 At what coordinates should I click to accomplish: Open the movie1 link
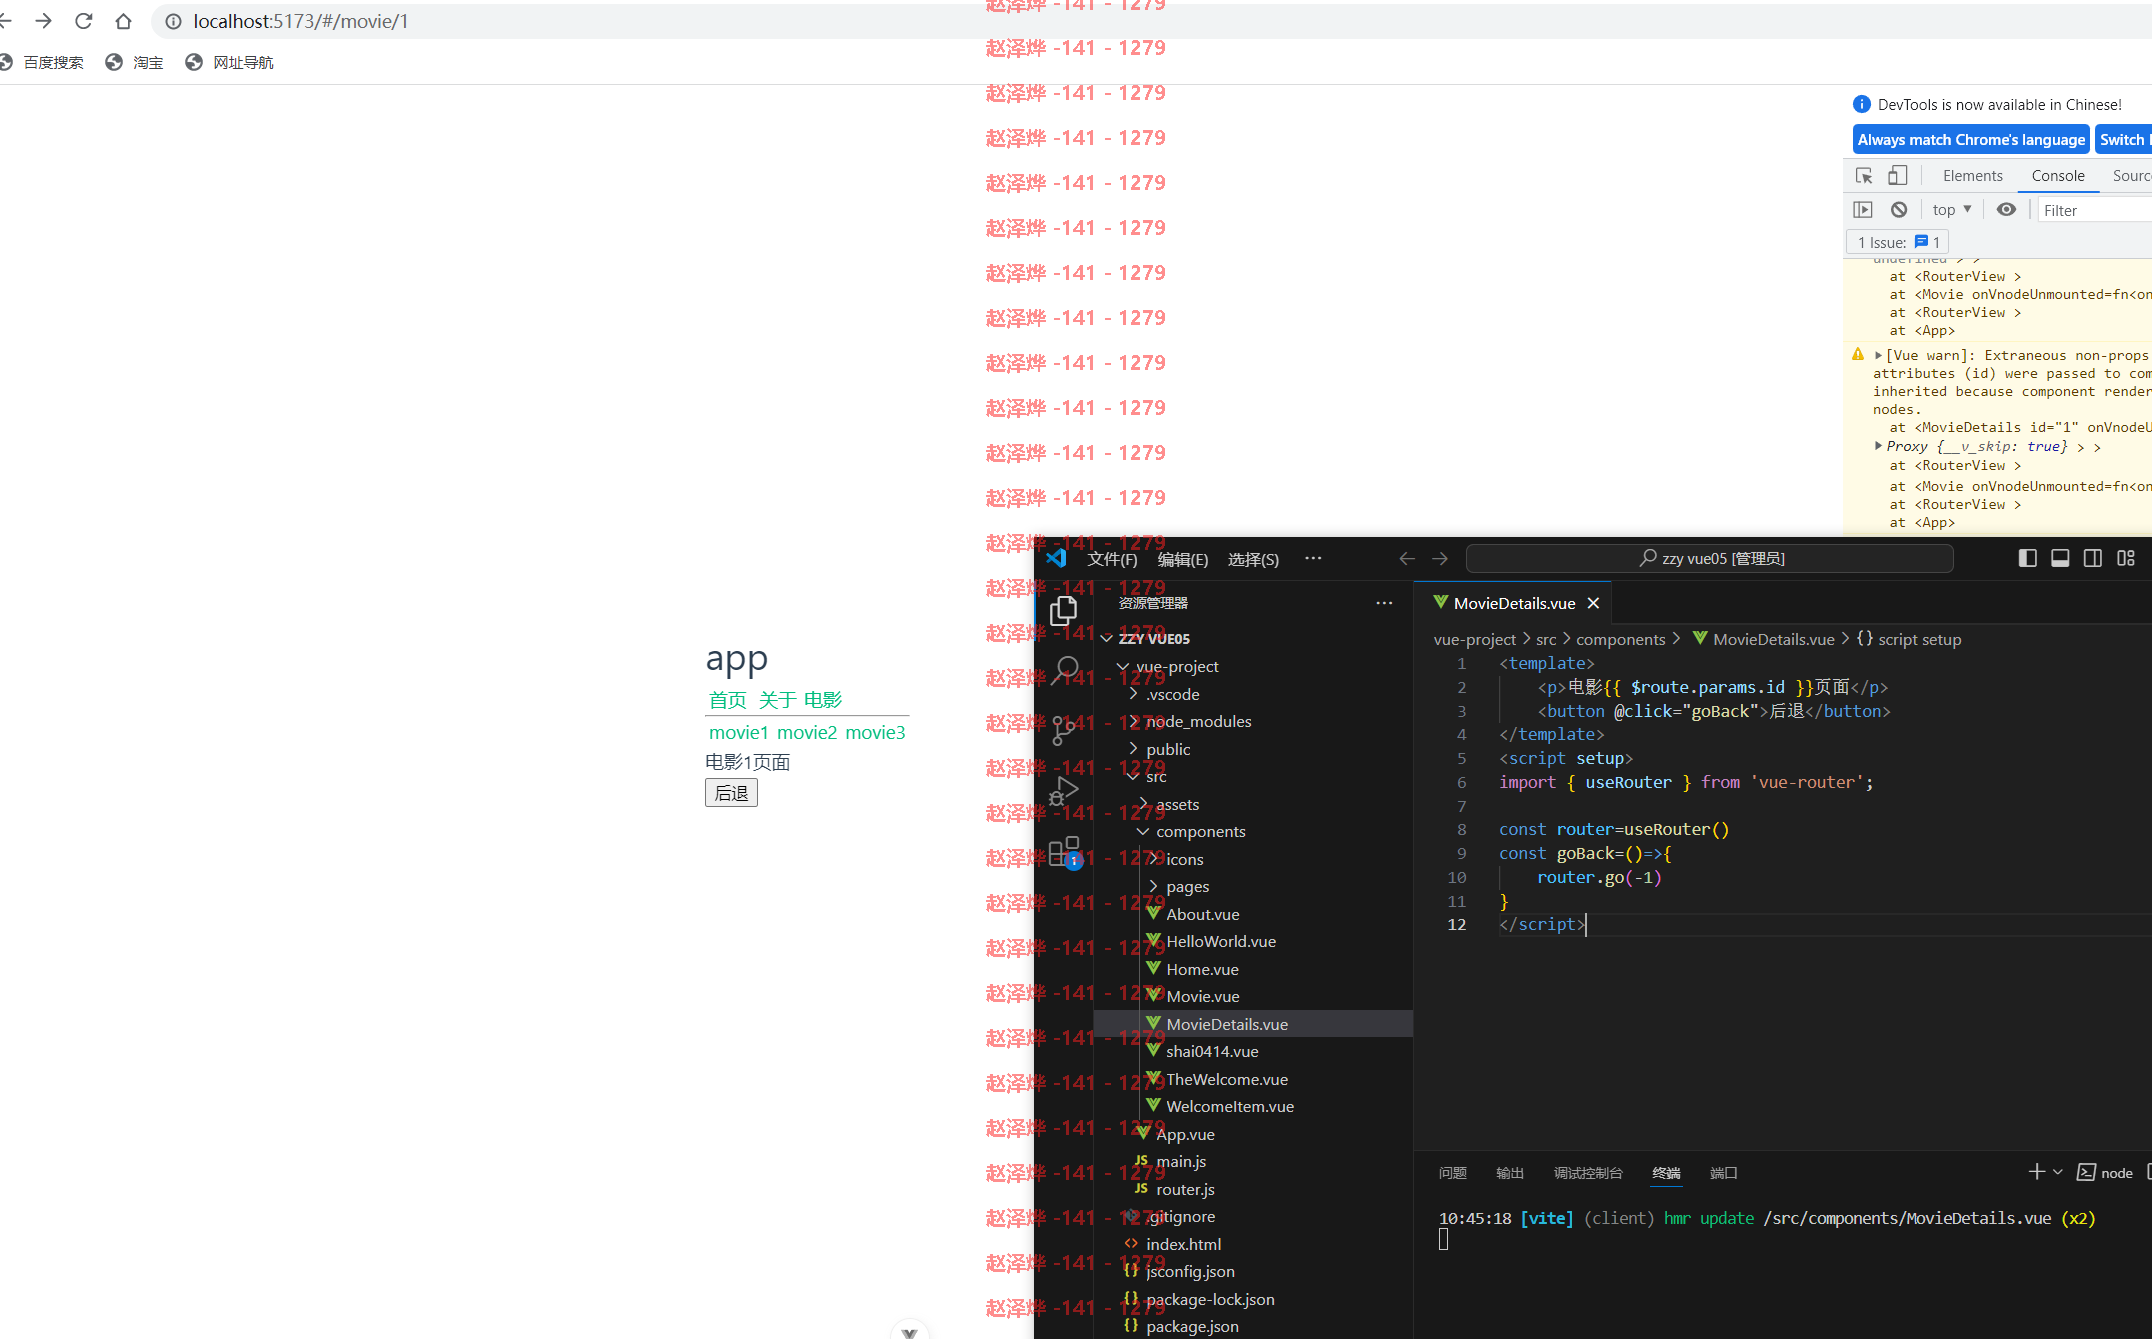(739, 733)
